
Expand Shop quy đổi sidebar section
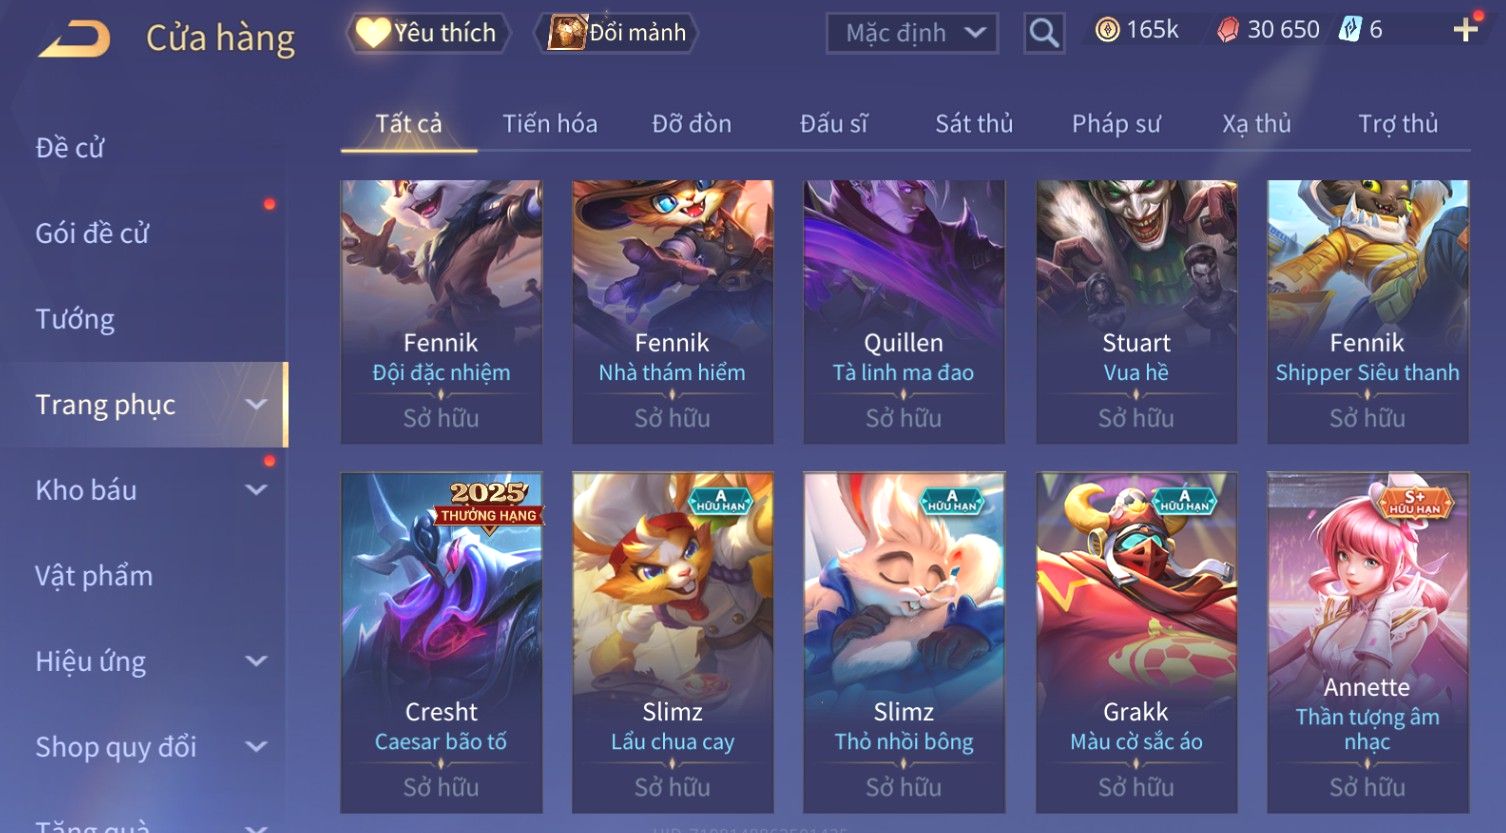coord(256,747)
